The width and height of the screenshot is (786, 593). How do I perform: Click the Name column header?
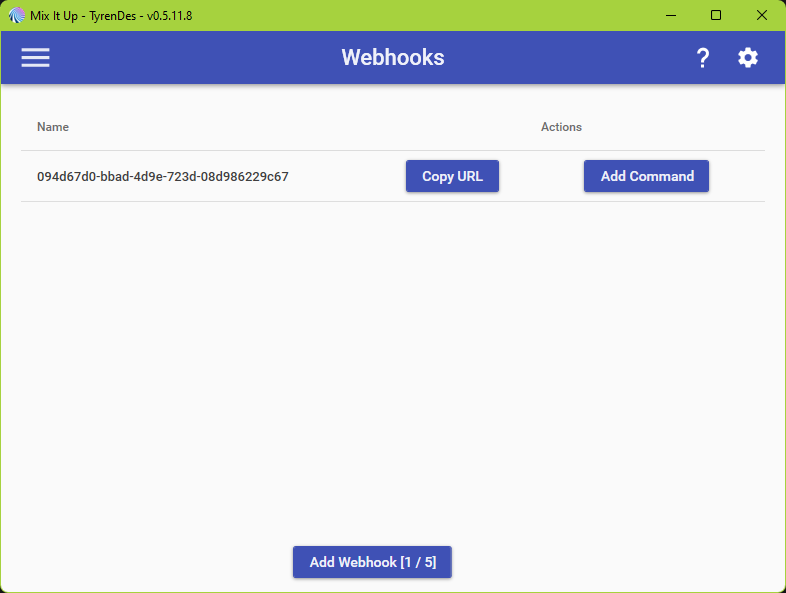[x=53, y=127]
